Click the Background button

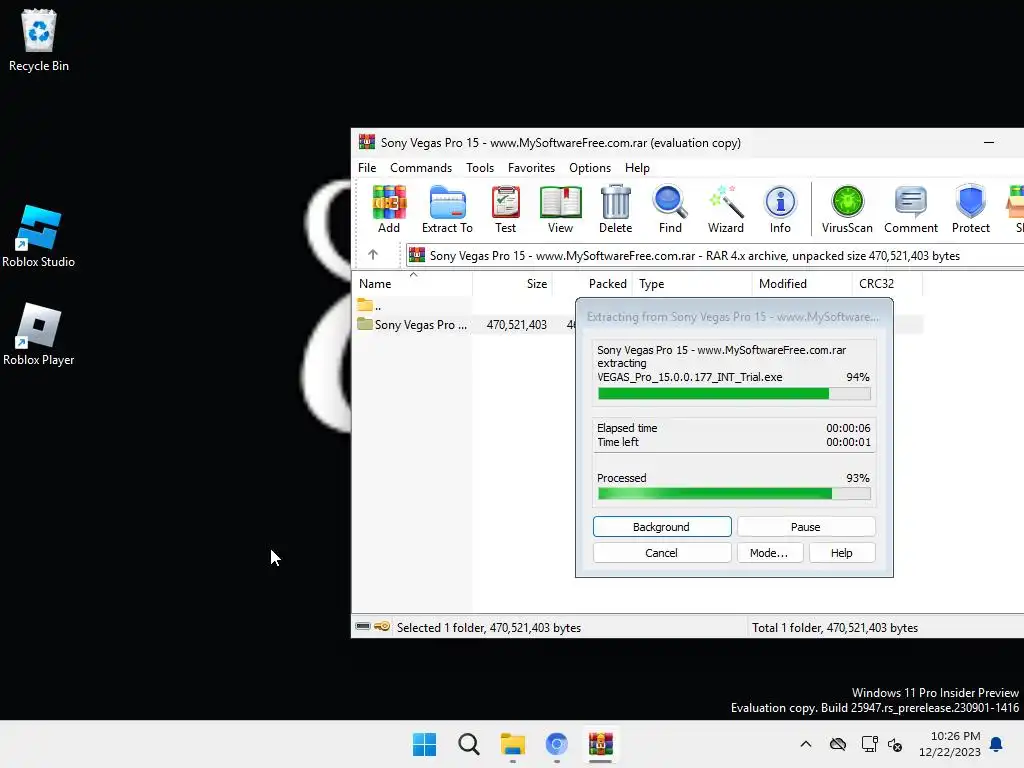point(662,527)
